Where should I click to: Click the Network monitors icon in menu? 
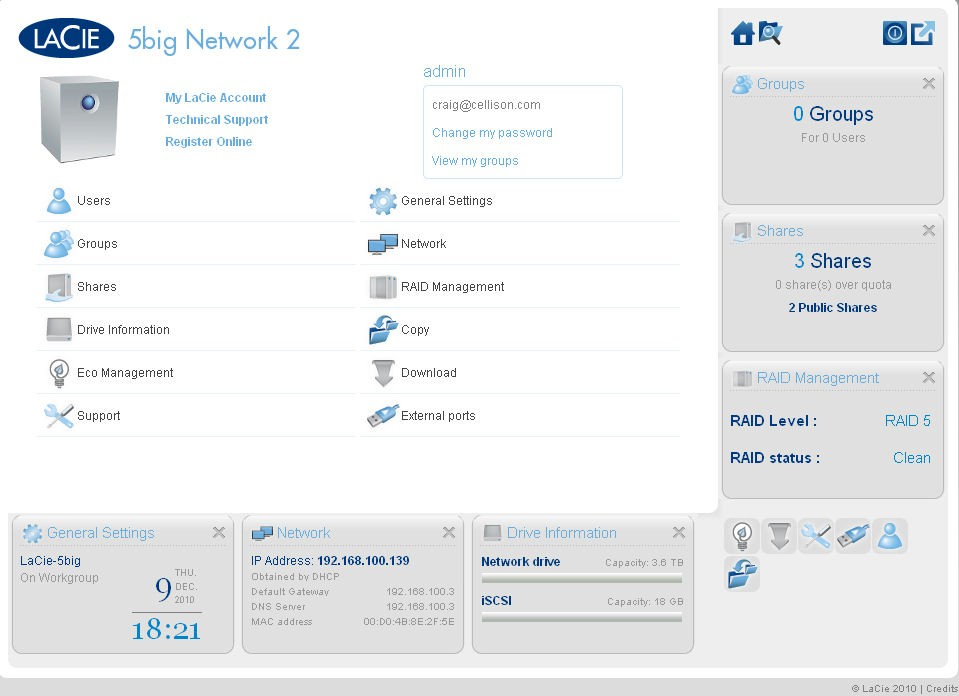tap(383, 244)
